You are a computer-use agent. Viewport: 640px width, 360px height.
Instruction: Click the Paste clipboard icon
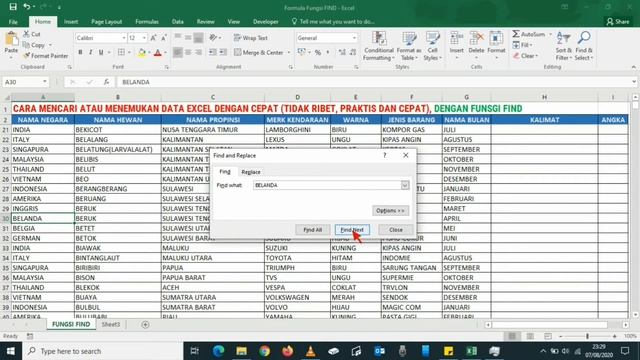[11, 40]
